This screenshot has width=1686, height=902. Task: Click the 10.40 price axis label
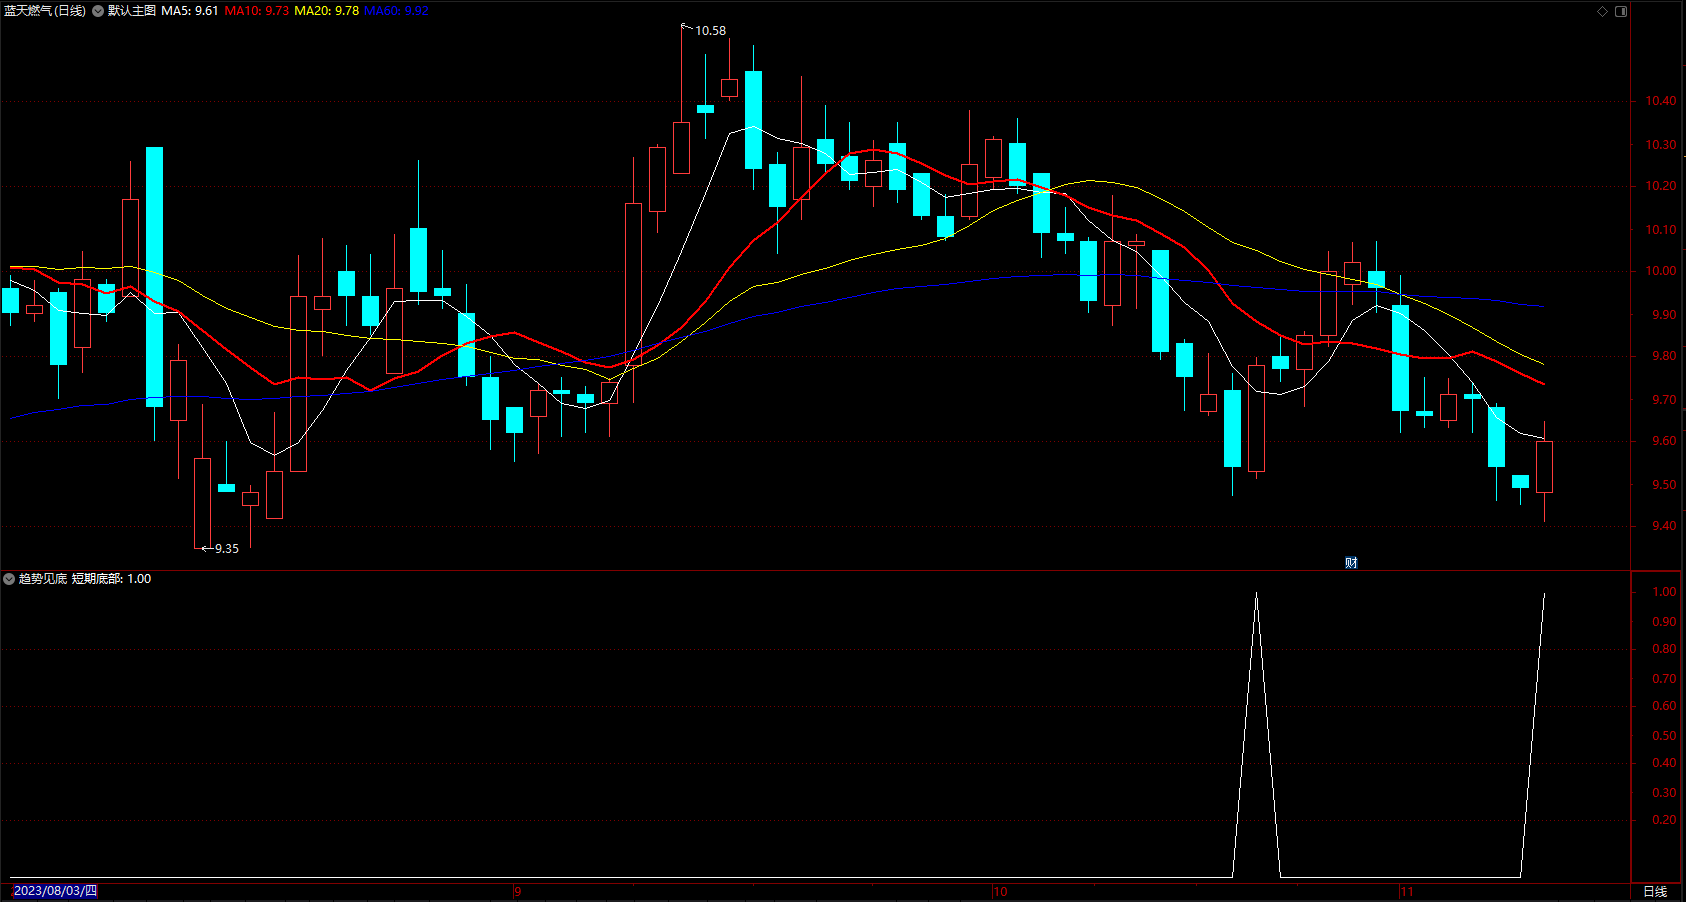click(x=1661, y=101)
